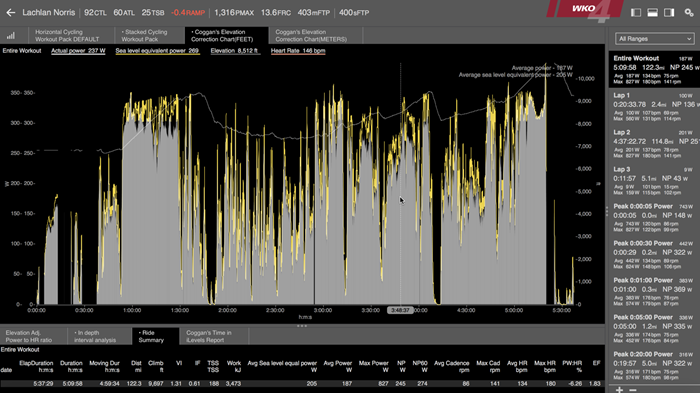Image resolution: width=700 pixels, height=393 pixels.
Task: Switch to Stacked Cycling Workout Pack tab
Action: tap(144, 35)
